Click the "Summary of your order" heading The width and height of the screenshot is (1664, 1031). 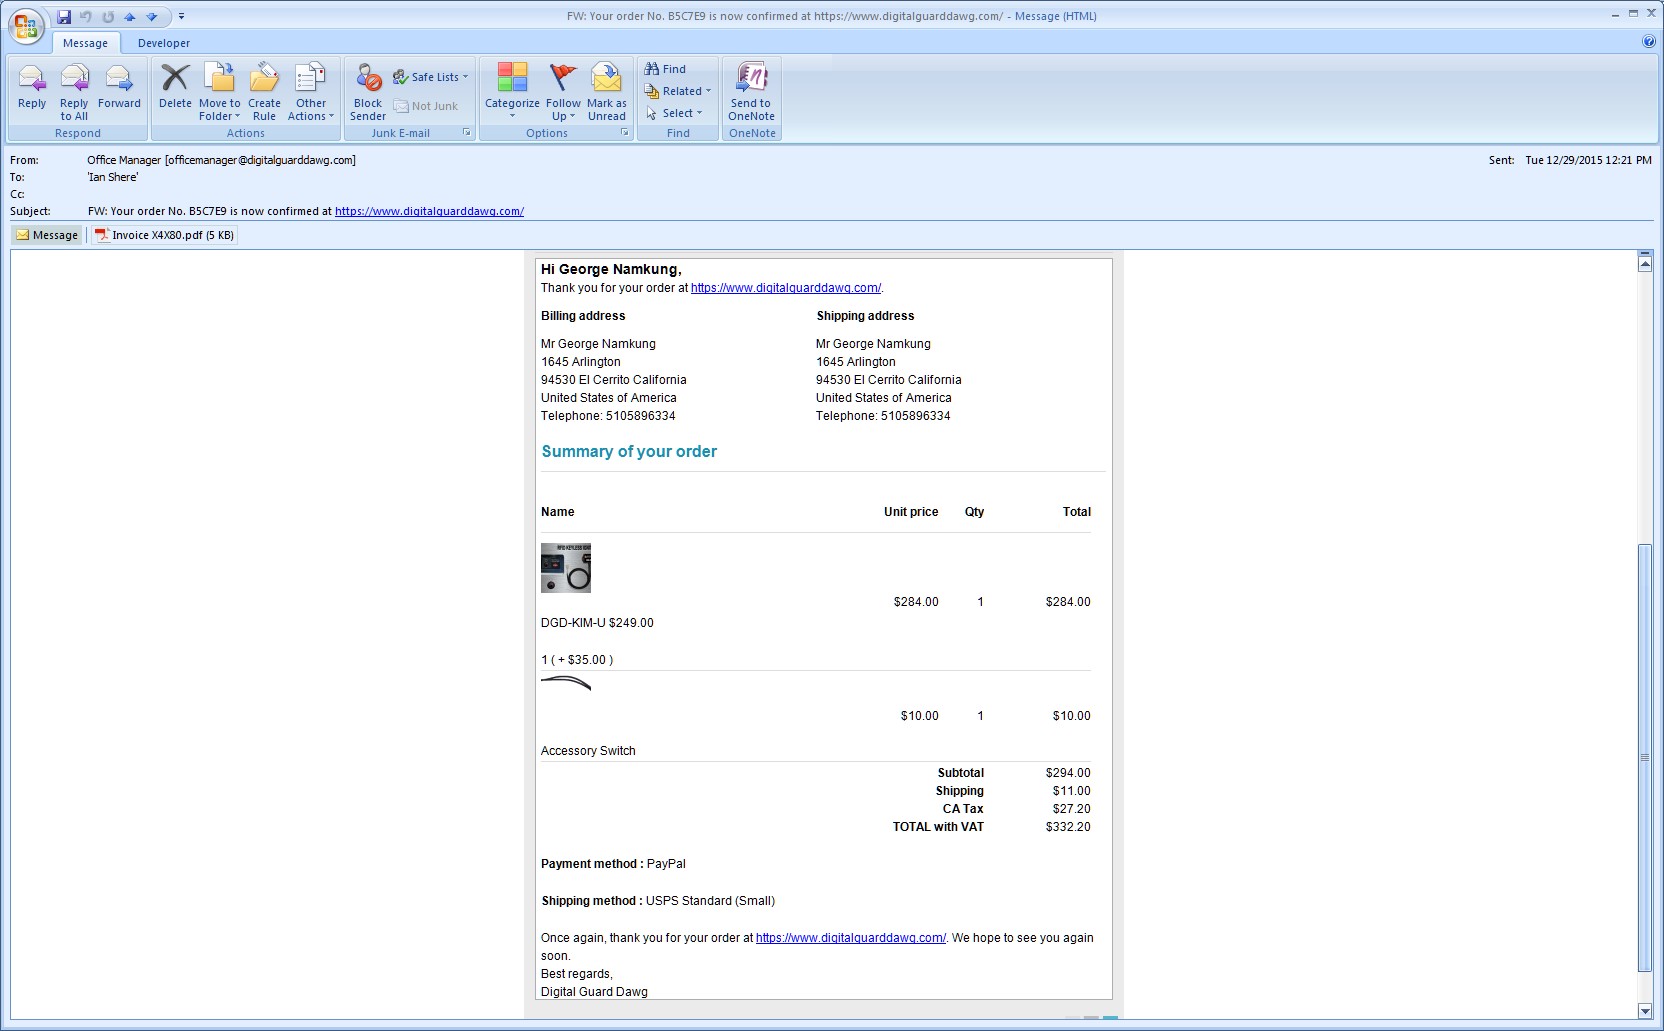[x=629, y=452]
